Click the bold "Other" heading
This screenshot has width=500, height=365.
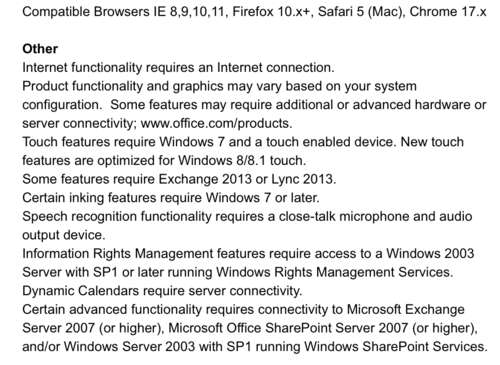40,49
